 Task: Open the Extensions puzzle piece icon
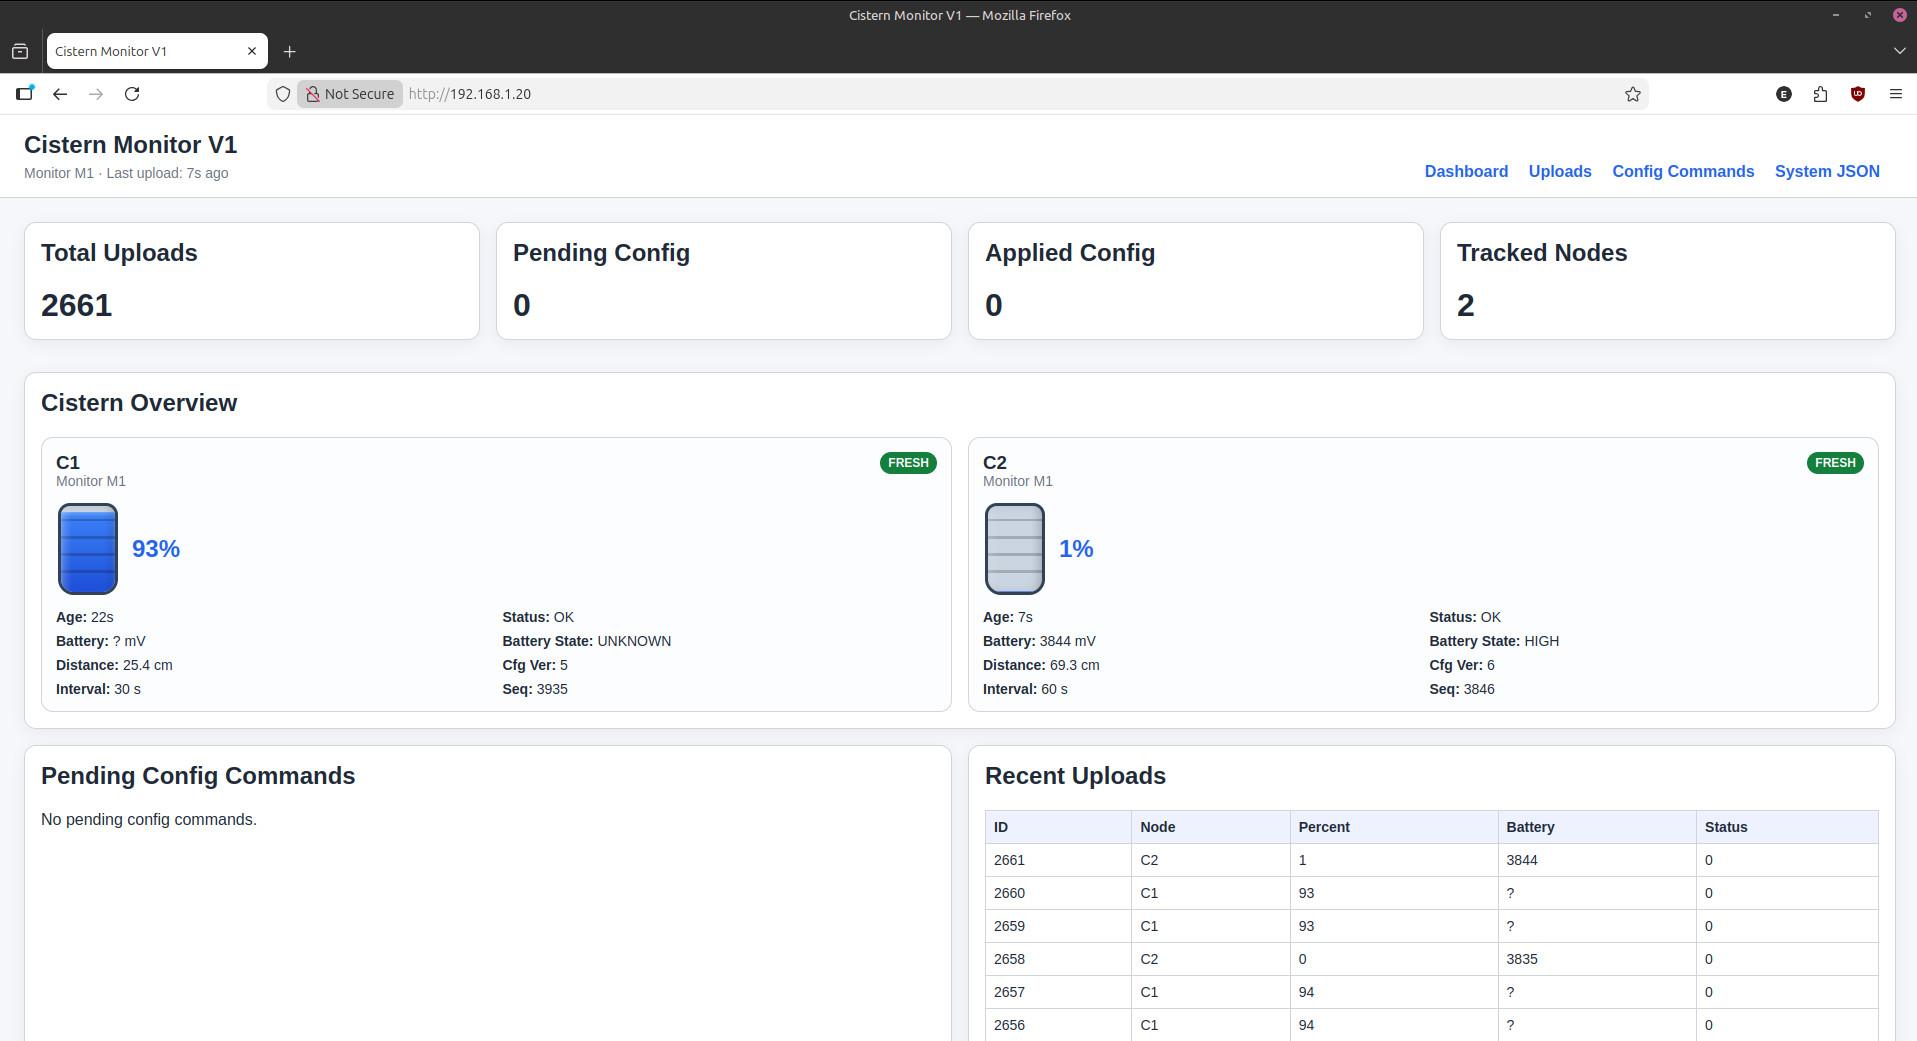coord(1820,94)
